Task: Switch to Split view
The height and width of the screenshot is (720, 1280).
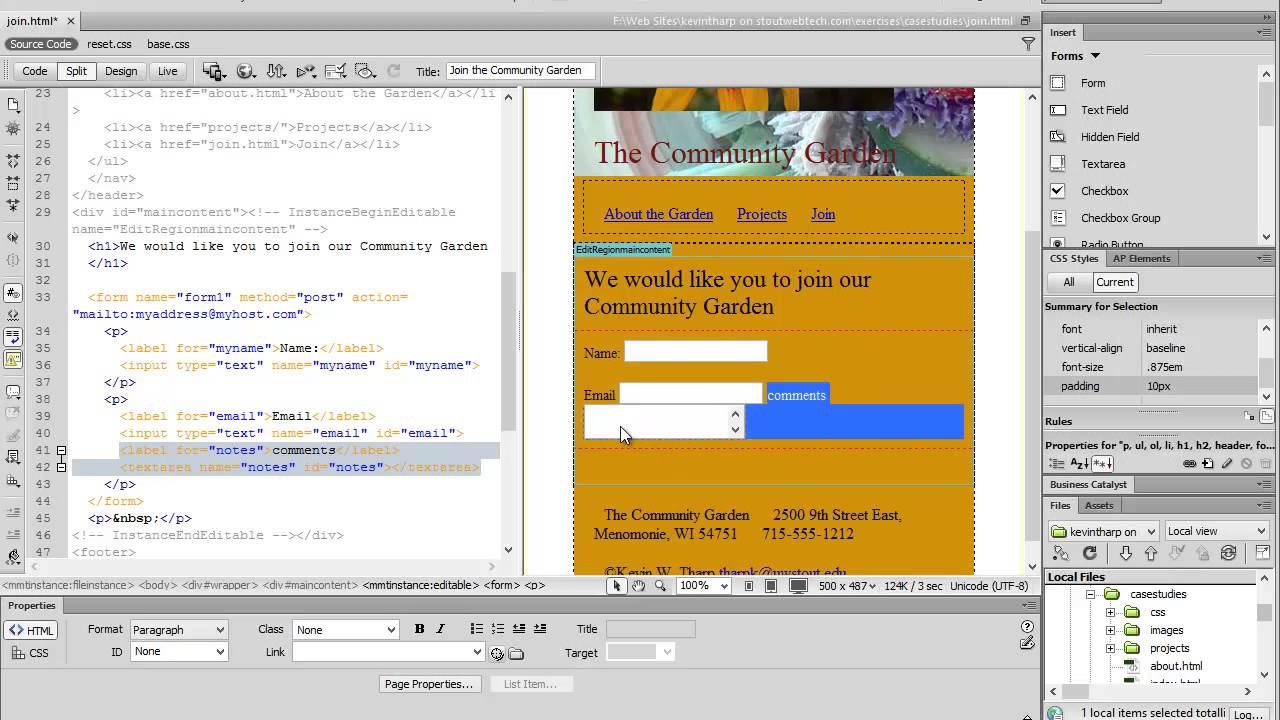Action: tap(77, 71)
